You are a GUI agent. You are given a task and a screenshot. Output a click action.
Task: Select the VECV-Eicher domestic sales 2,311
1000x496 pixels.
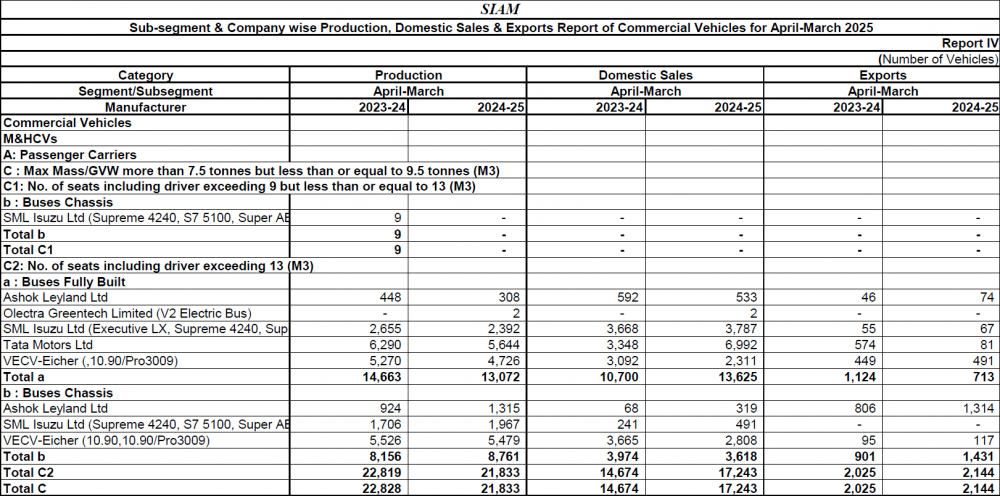[x=741, y=361]
